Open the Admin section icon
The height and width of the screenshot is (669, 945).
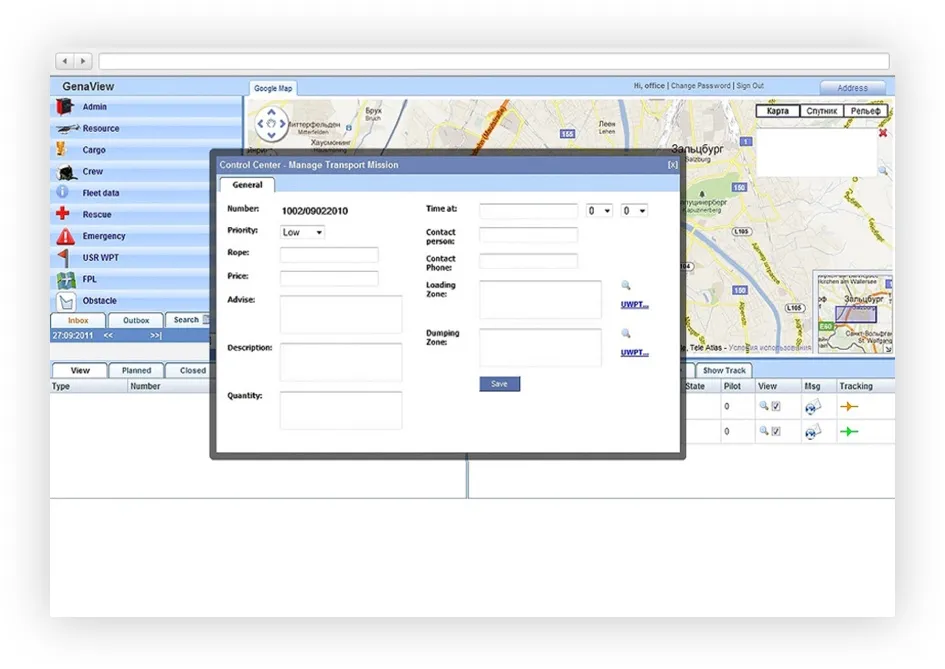pos(64,107)
